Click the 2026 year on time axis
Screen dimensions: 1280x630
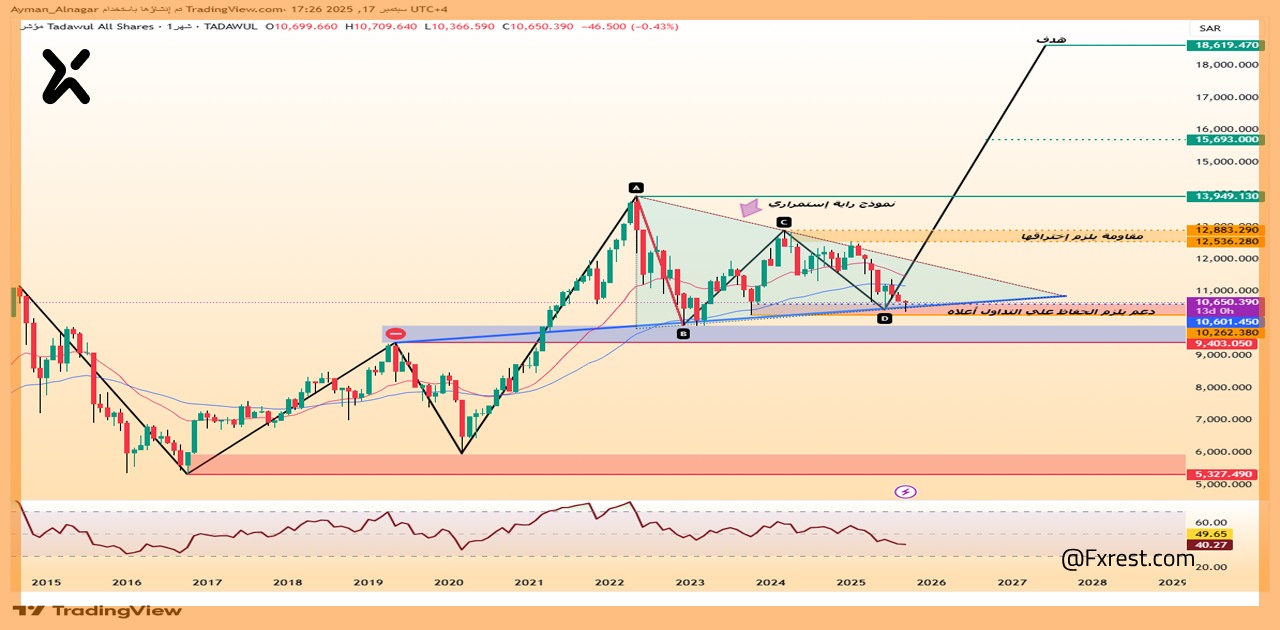930,582
